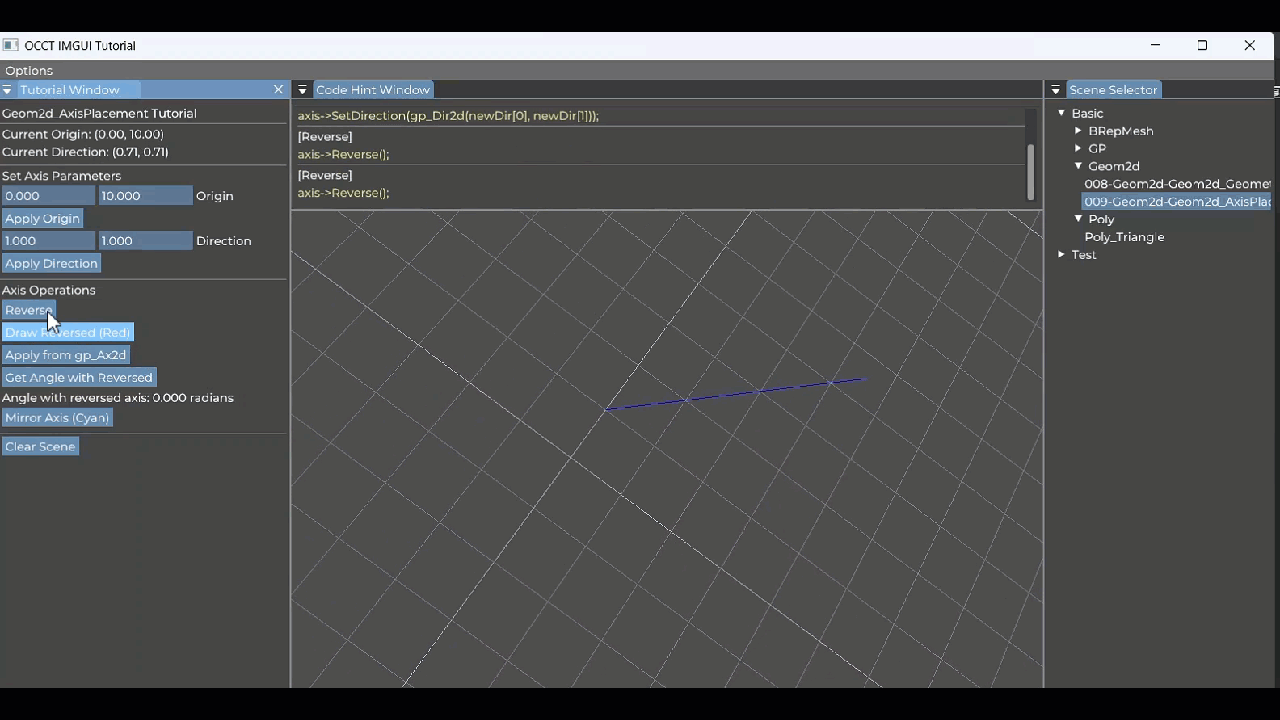Collapse the Scene Selector panel arrow
The height and width of the screenshot is (720, 1280).
tap(1056, 90)
